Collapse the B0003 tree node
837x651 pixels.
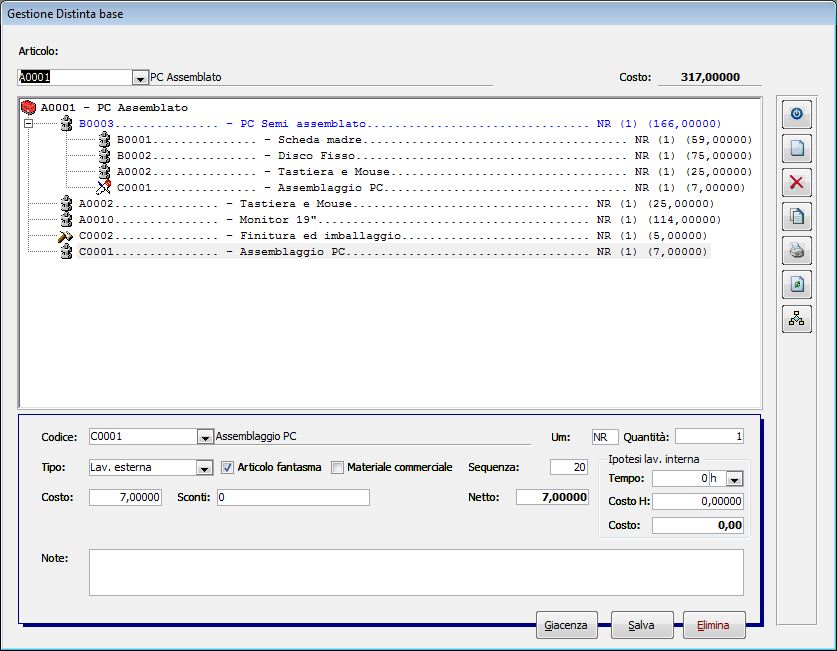[29, 123]
